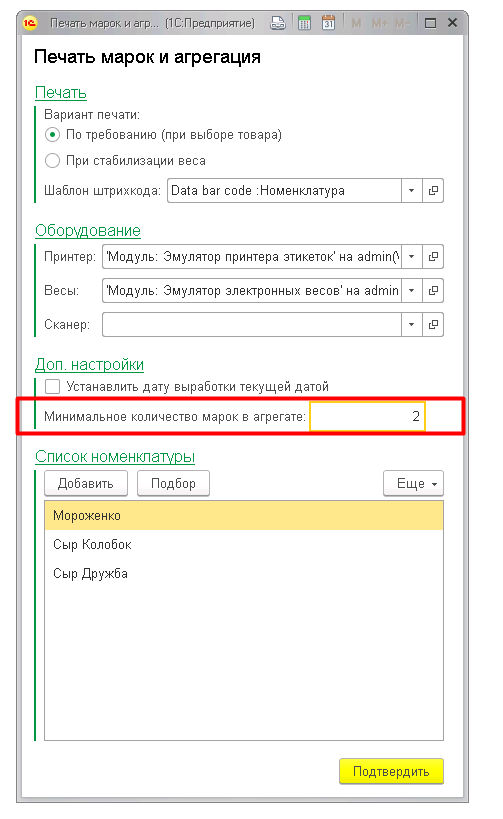Open the calculator icon in title bar
The width and height of the screenshot is (503, 819).
(304, 23)
